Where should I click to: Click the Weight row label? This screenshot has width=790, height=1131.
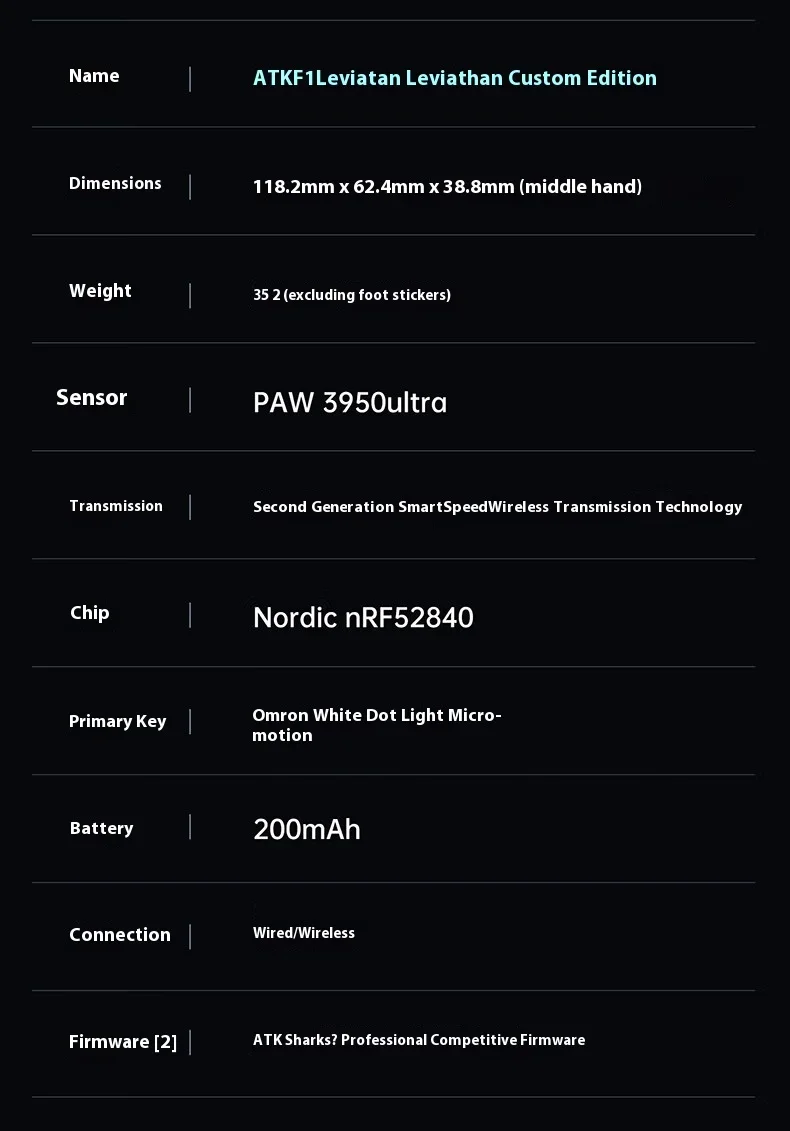(100, 291)
